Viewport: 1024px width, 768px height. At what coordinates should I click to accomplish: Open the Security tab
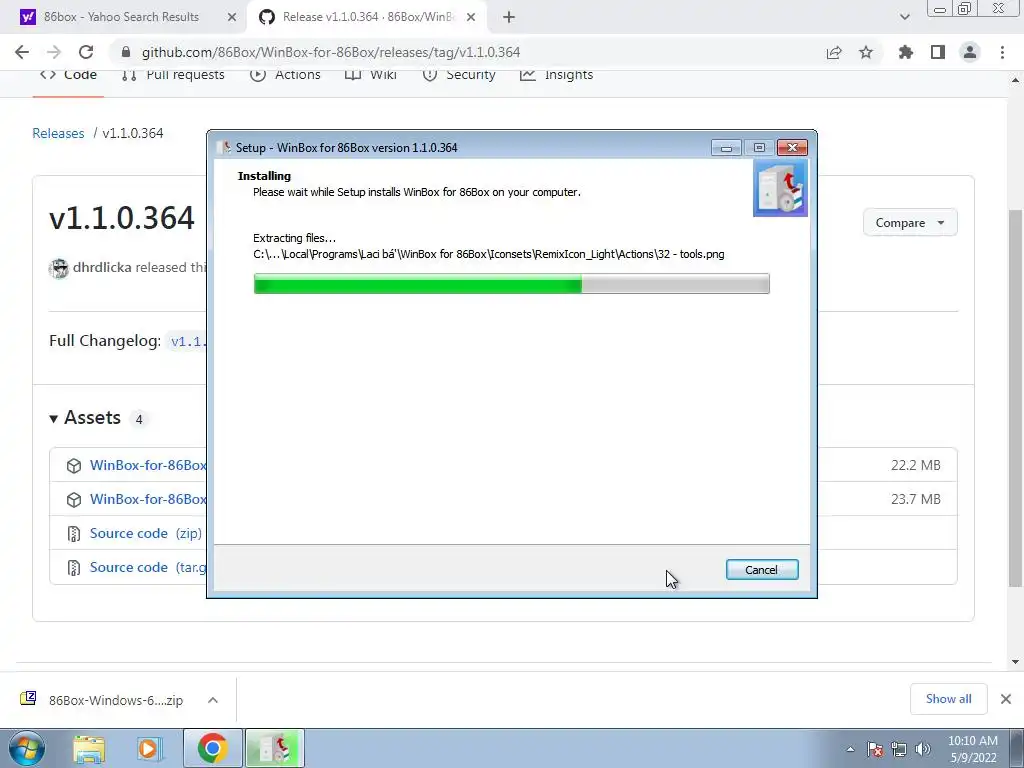pyautogui.click(x=458, y=74)
